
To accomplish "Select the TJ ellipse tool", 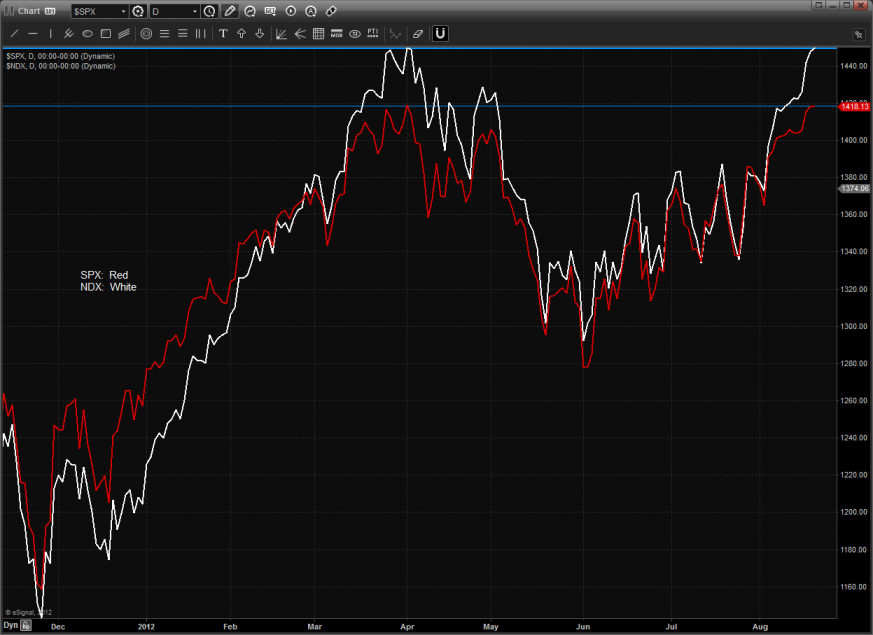I will pos(355,34).
